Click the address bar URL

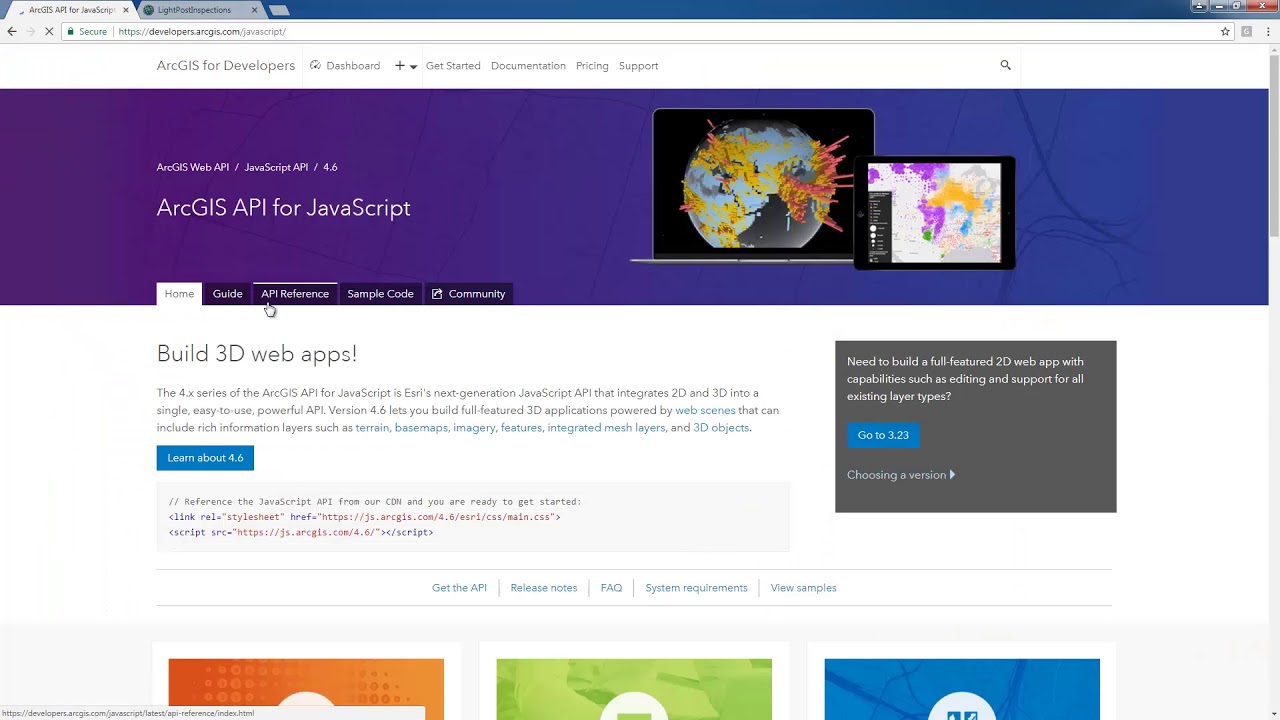click(x=202, y=32)
